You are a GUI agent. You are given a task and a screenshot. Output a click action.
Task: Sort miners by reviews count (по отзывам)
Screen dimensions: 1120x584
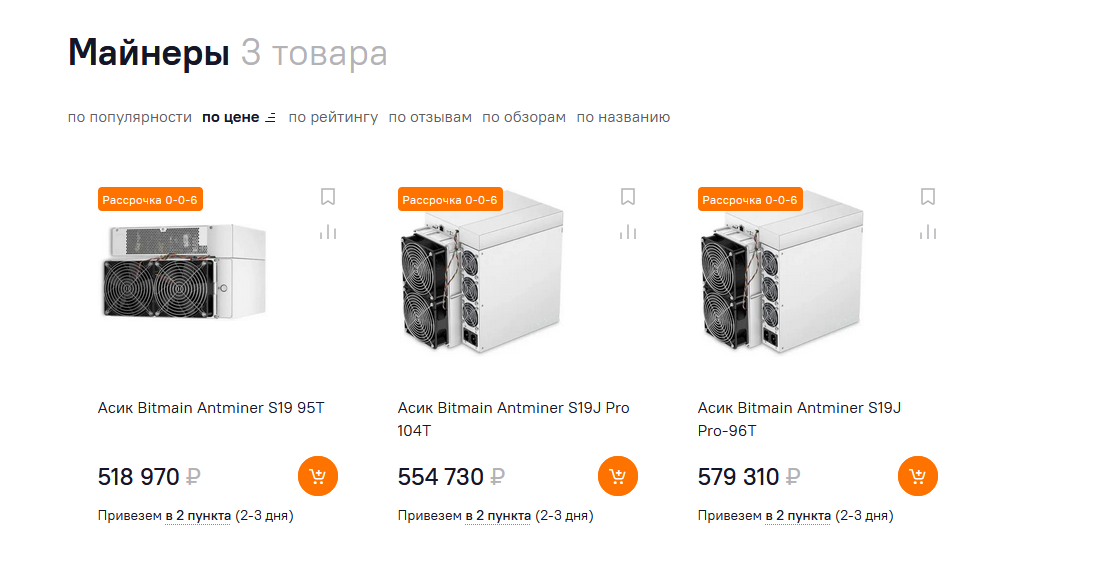(430, 117)
